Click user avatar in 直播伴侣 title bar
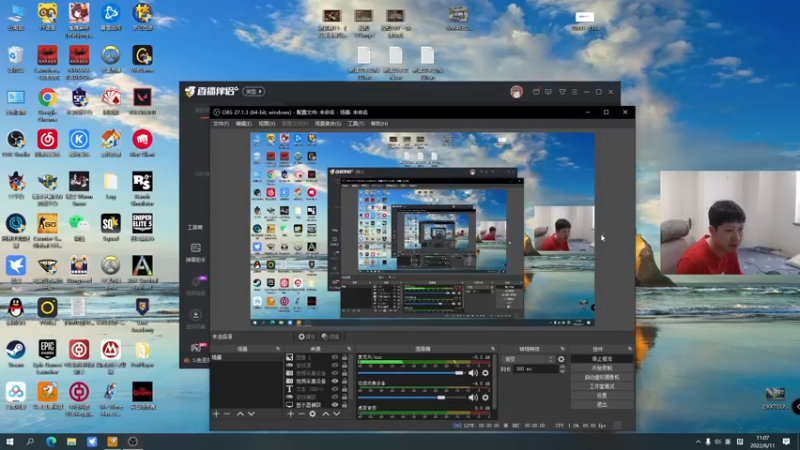 tap(516, 92)
